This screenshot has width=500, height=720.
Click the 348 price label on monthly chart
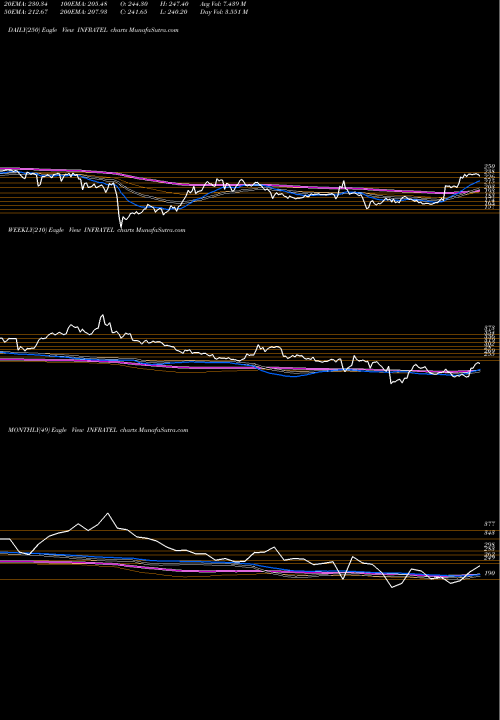pyautogui.click(x=489, y=533)
